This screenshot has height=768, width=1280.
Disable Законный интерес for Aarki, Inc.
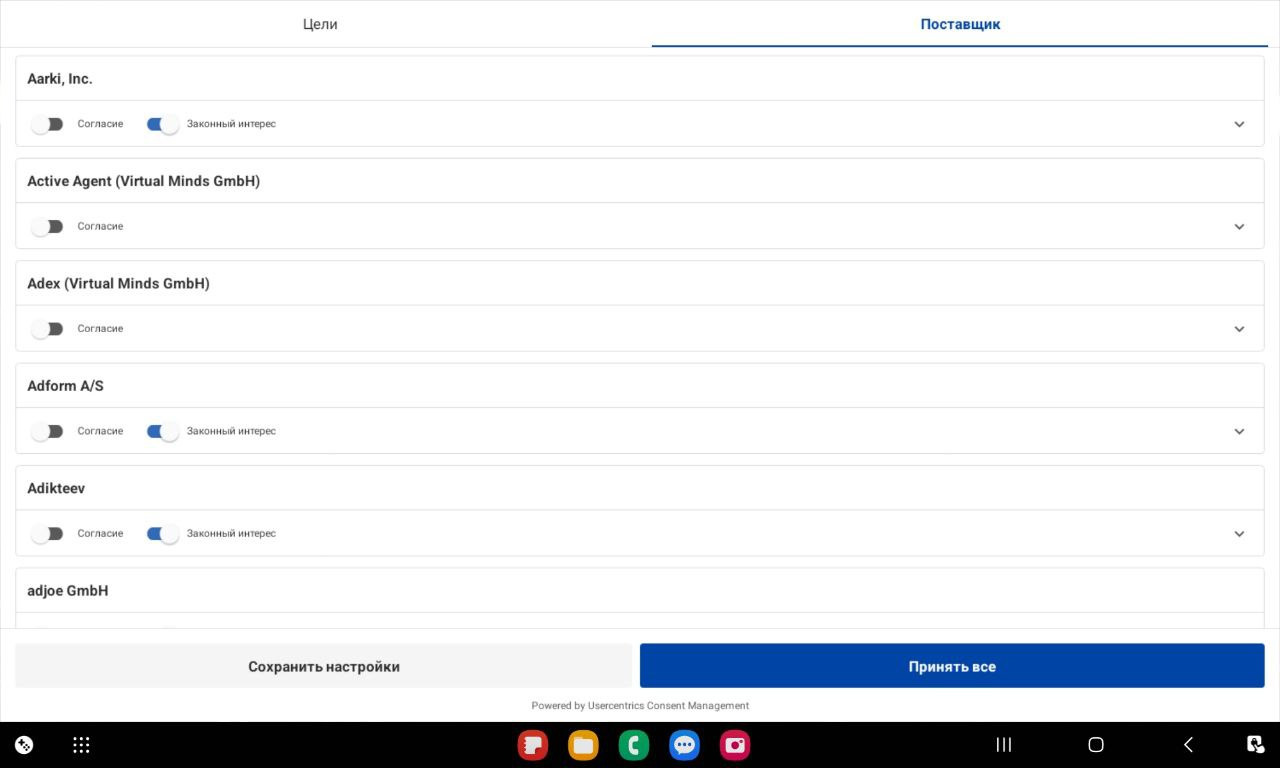[x=163, y=124]
